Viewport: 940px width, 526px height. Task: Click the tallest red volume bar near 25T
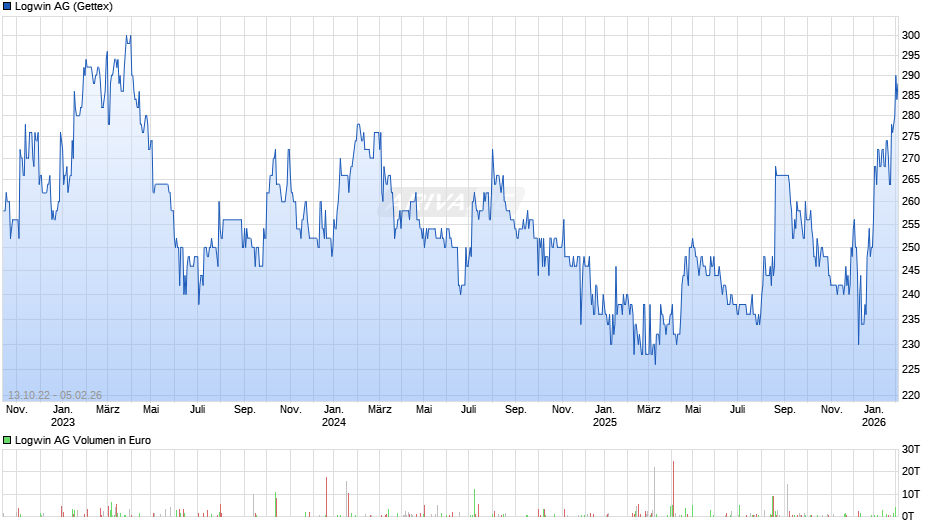[673, 489]
